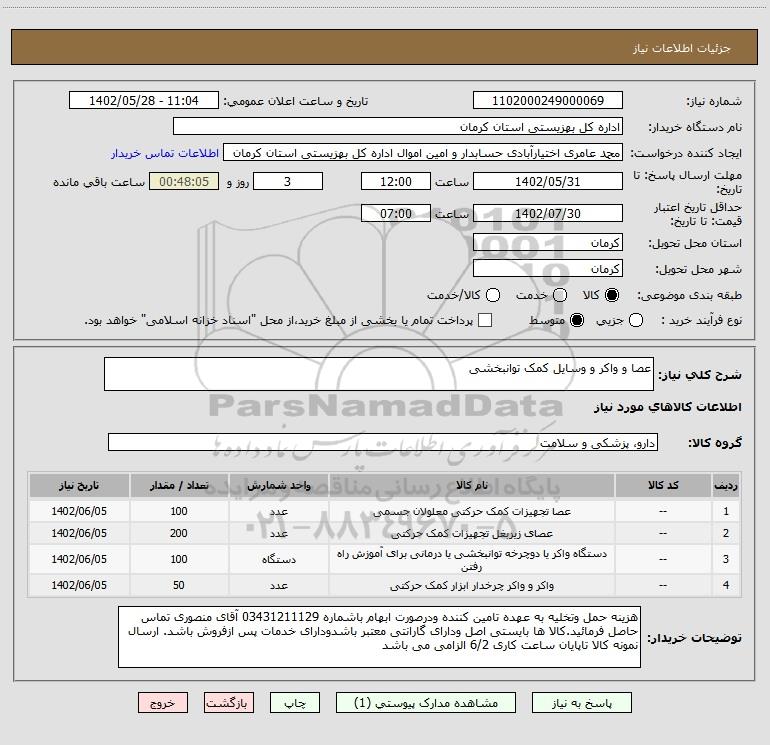The image size is (770, 745).
Task: Click the goods group field دارو، پزشکی و سلامت
Action: tap(383, 443)
